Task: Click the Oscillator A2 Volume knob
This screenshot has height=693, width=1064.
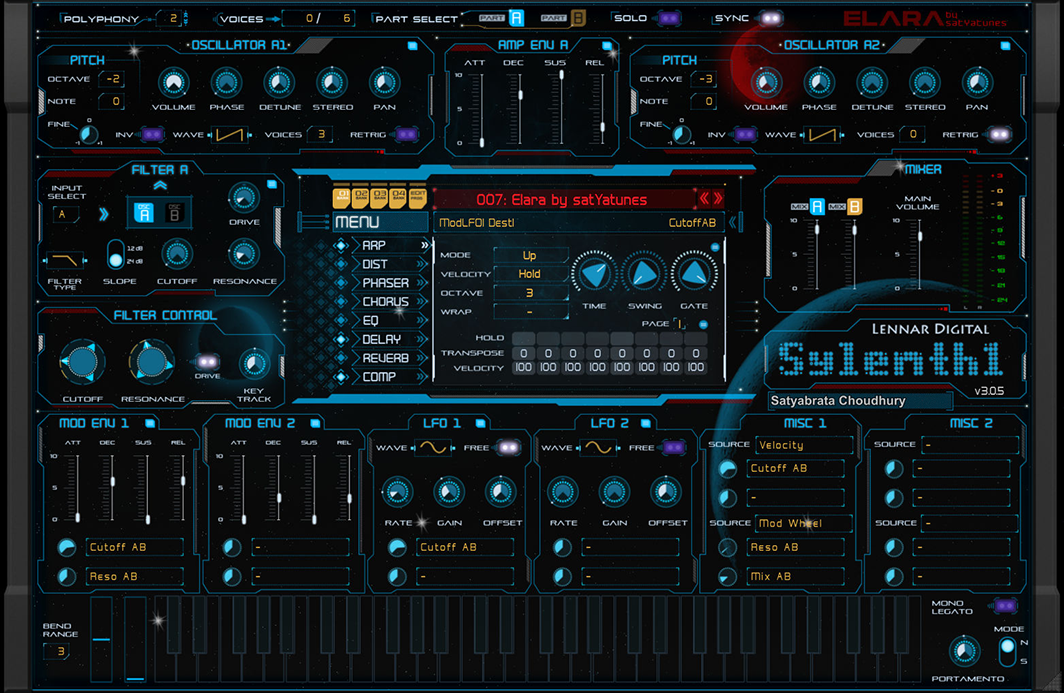Action: coord(766,83)
